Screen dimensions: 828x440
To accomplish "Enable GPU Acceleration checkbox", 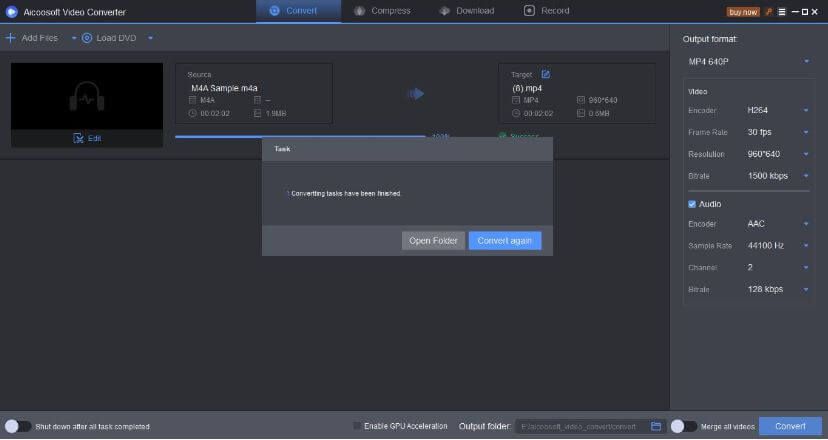I will (357, 426).
